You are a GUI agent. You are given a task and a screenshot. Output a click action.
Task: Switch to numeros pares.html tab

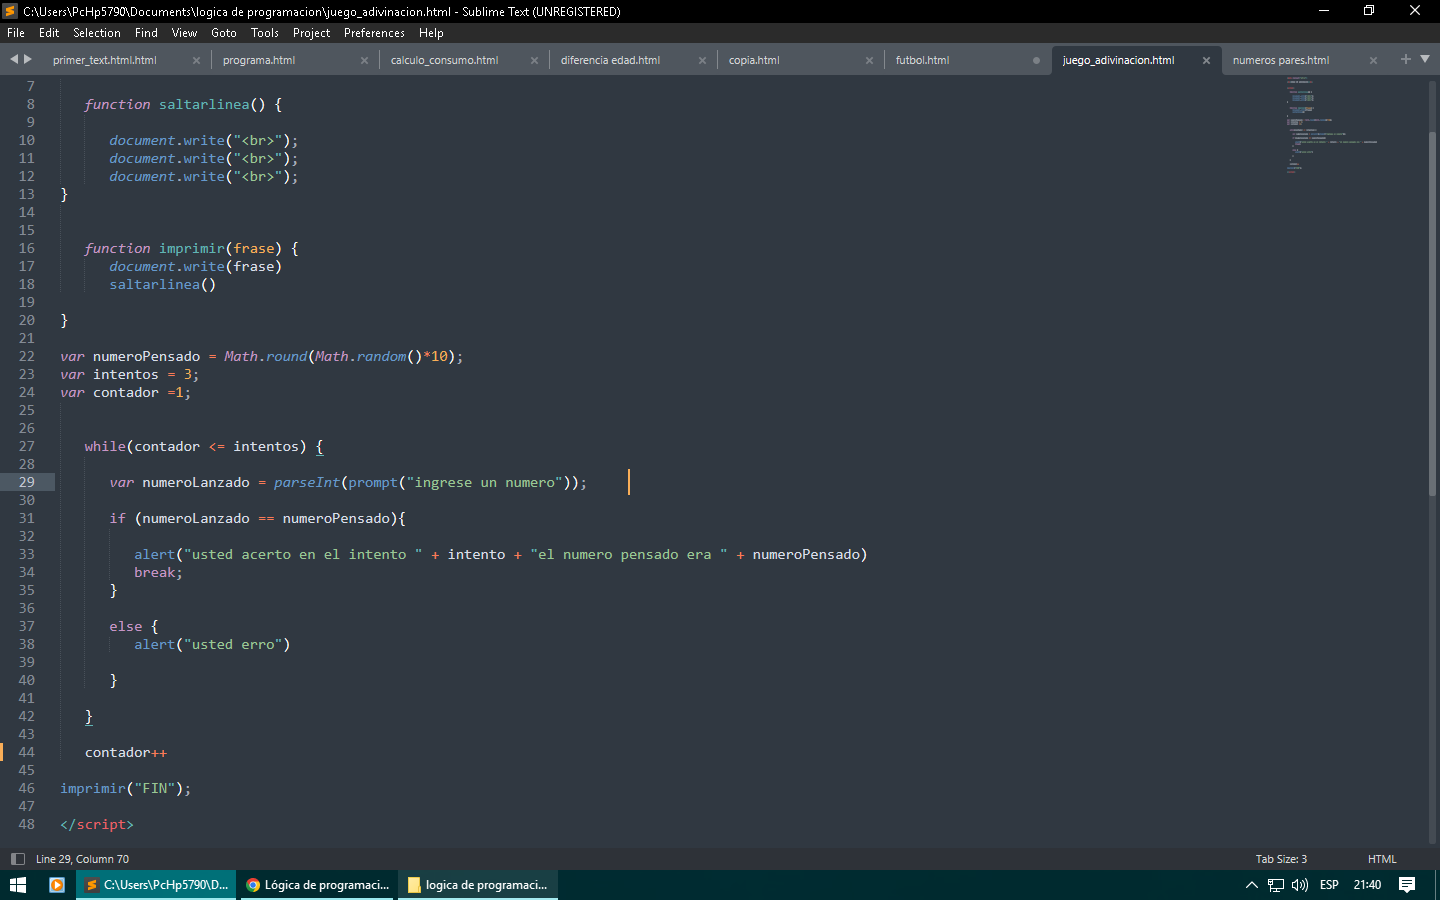(x=1281, y=60)
